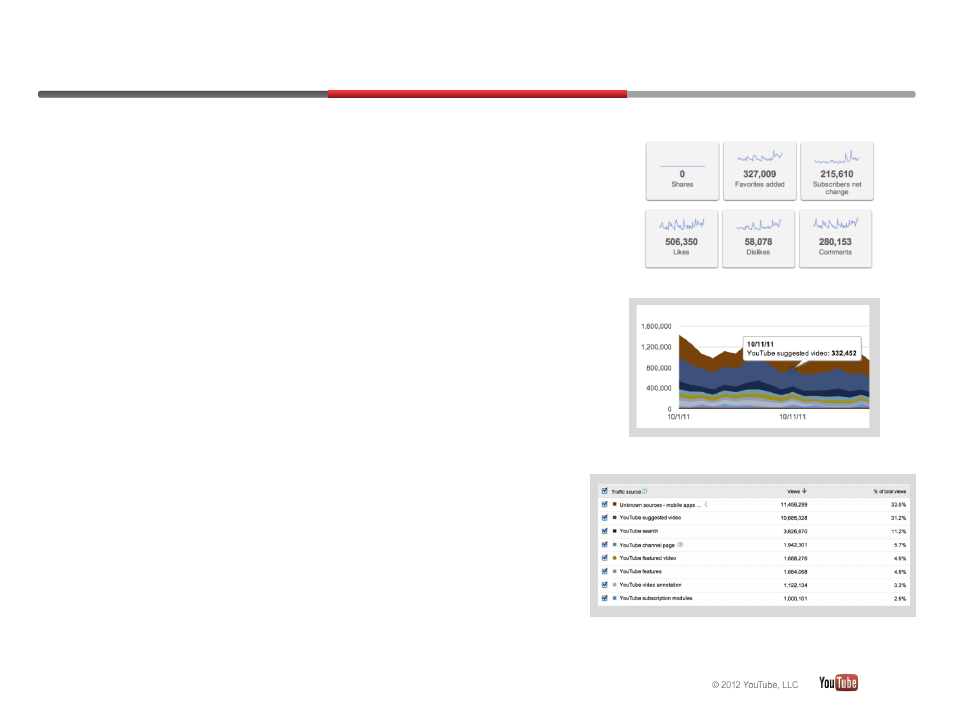
Task: Open the Shares metric card
Action: pos(681,171)
